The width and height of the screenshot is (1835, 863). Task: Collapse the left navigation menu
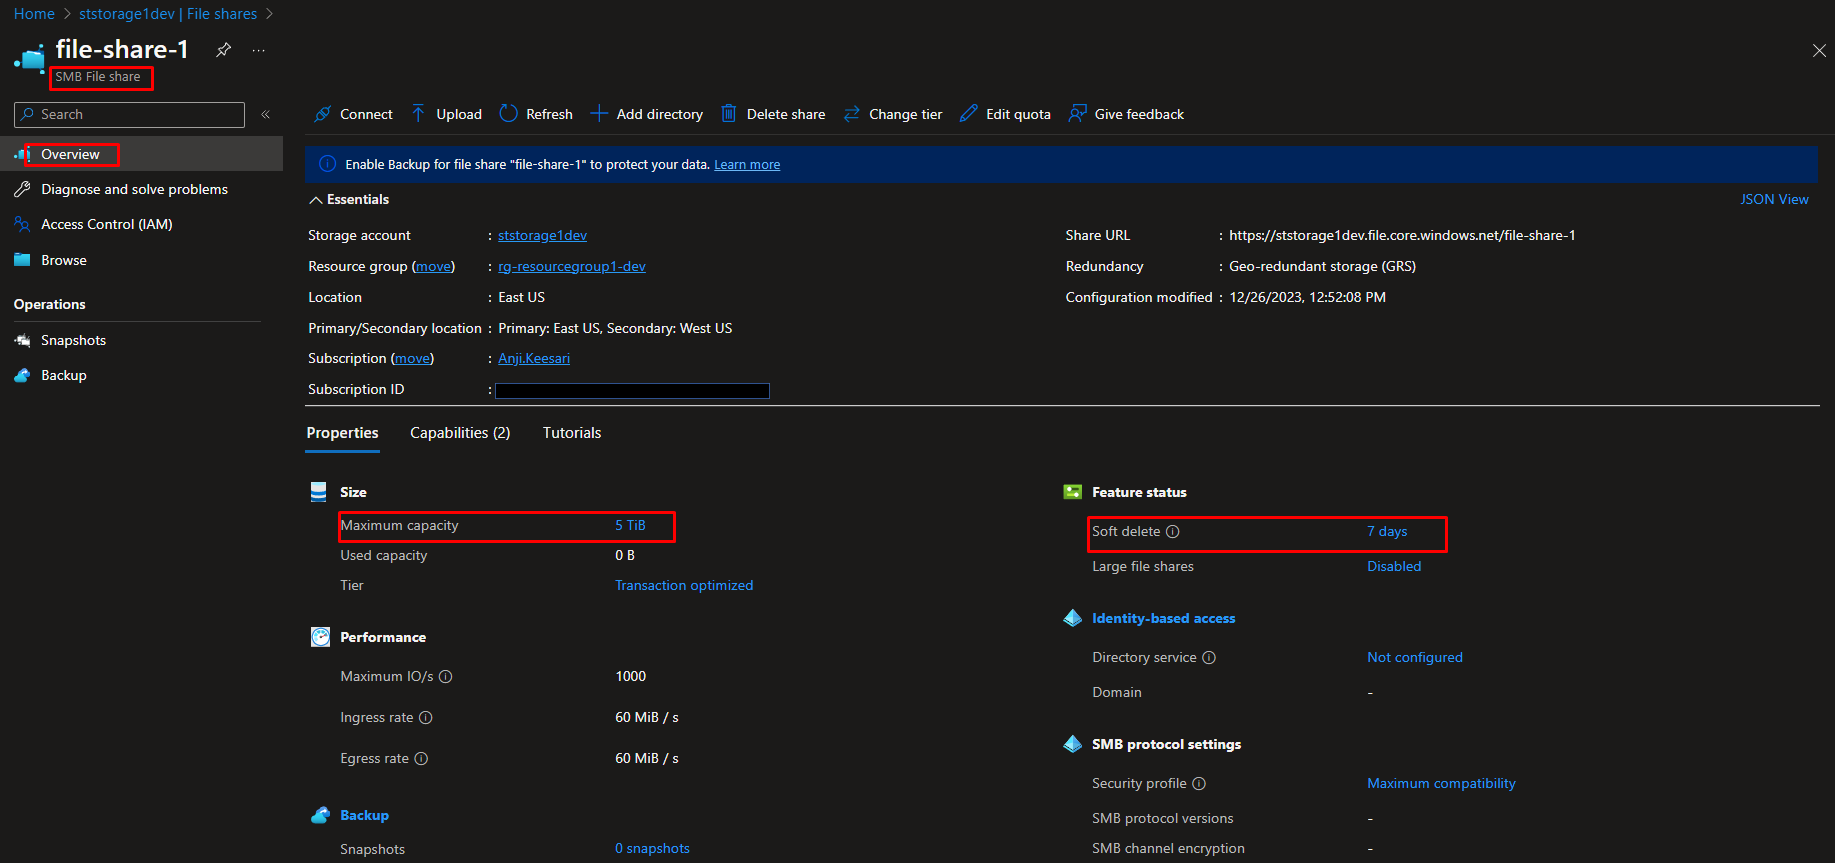point(266,114)
